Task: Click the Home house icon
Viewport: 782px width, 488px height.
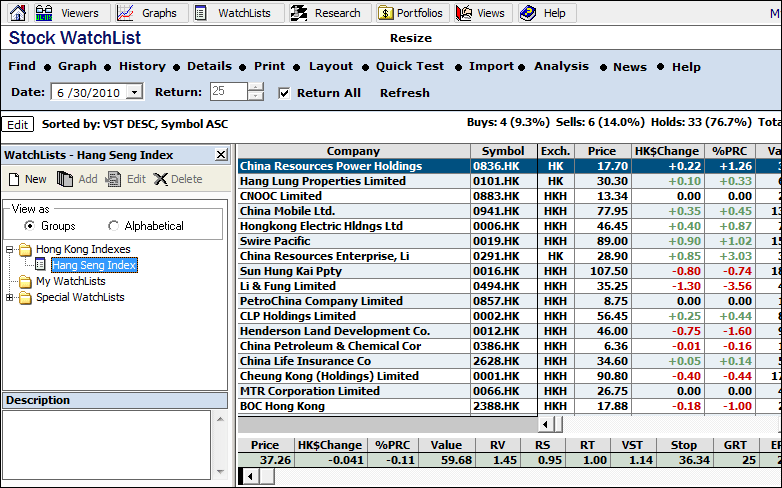Action: pyautogui.click(x=17, y=13)
